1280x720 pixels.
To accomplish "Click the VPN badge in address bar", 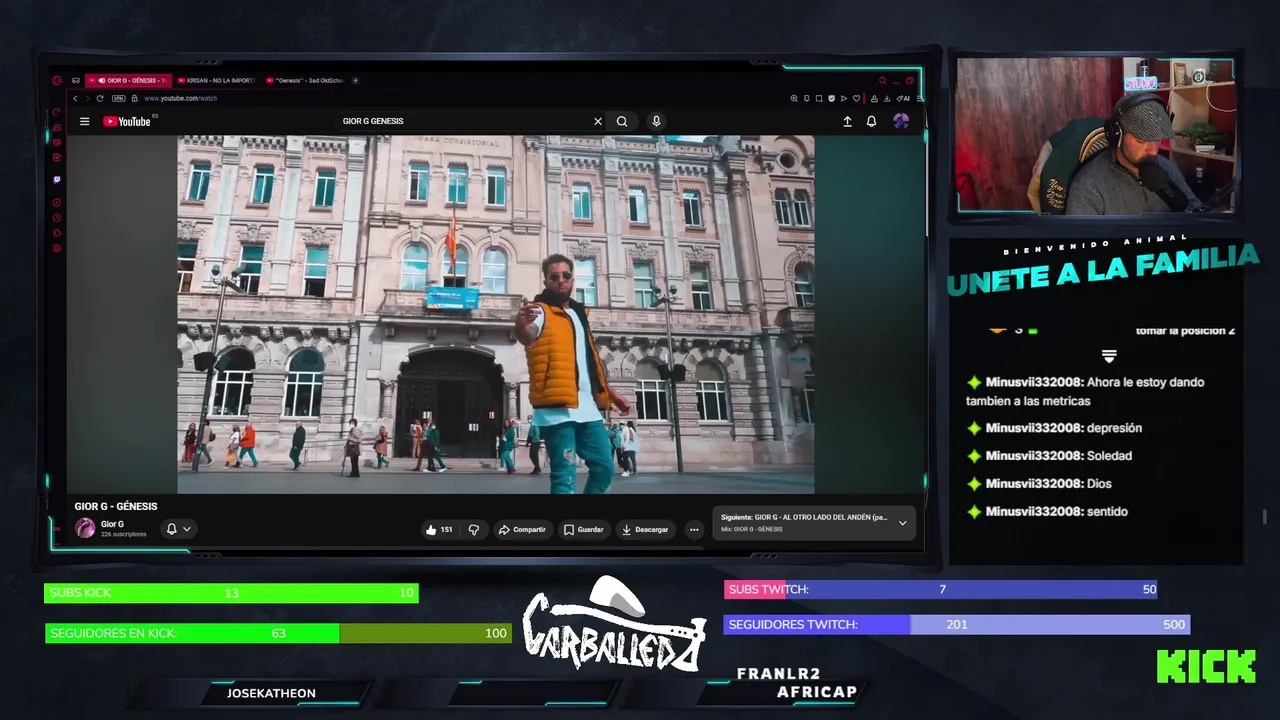I will (119, 98).
